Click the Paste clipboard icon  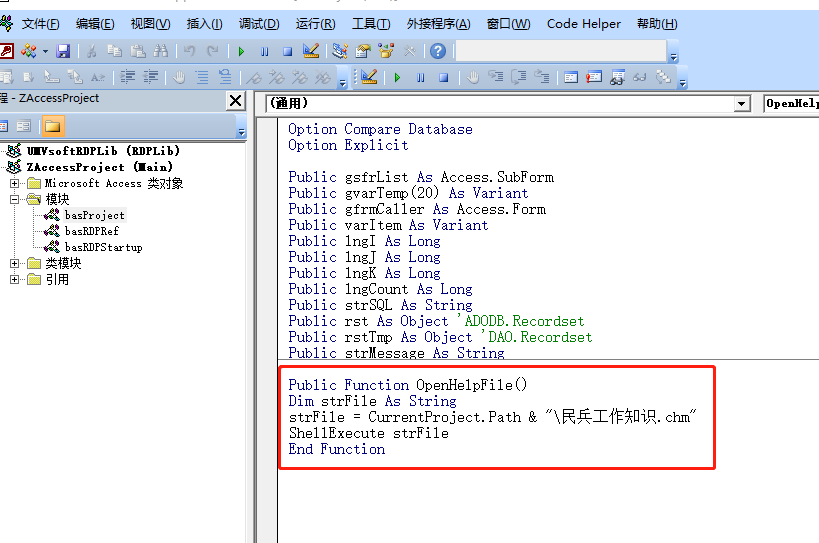pyautogui.click(x=138, y=51)
